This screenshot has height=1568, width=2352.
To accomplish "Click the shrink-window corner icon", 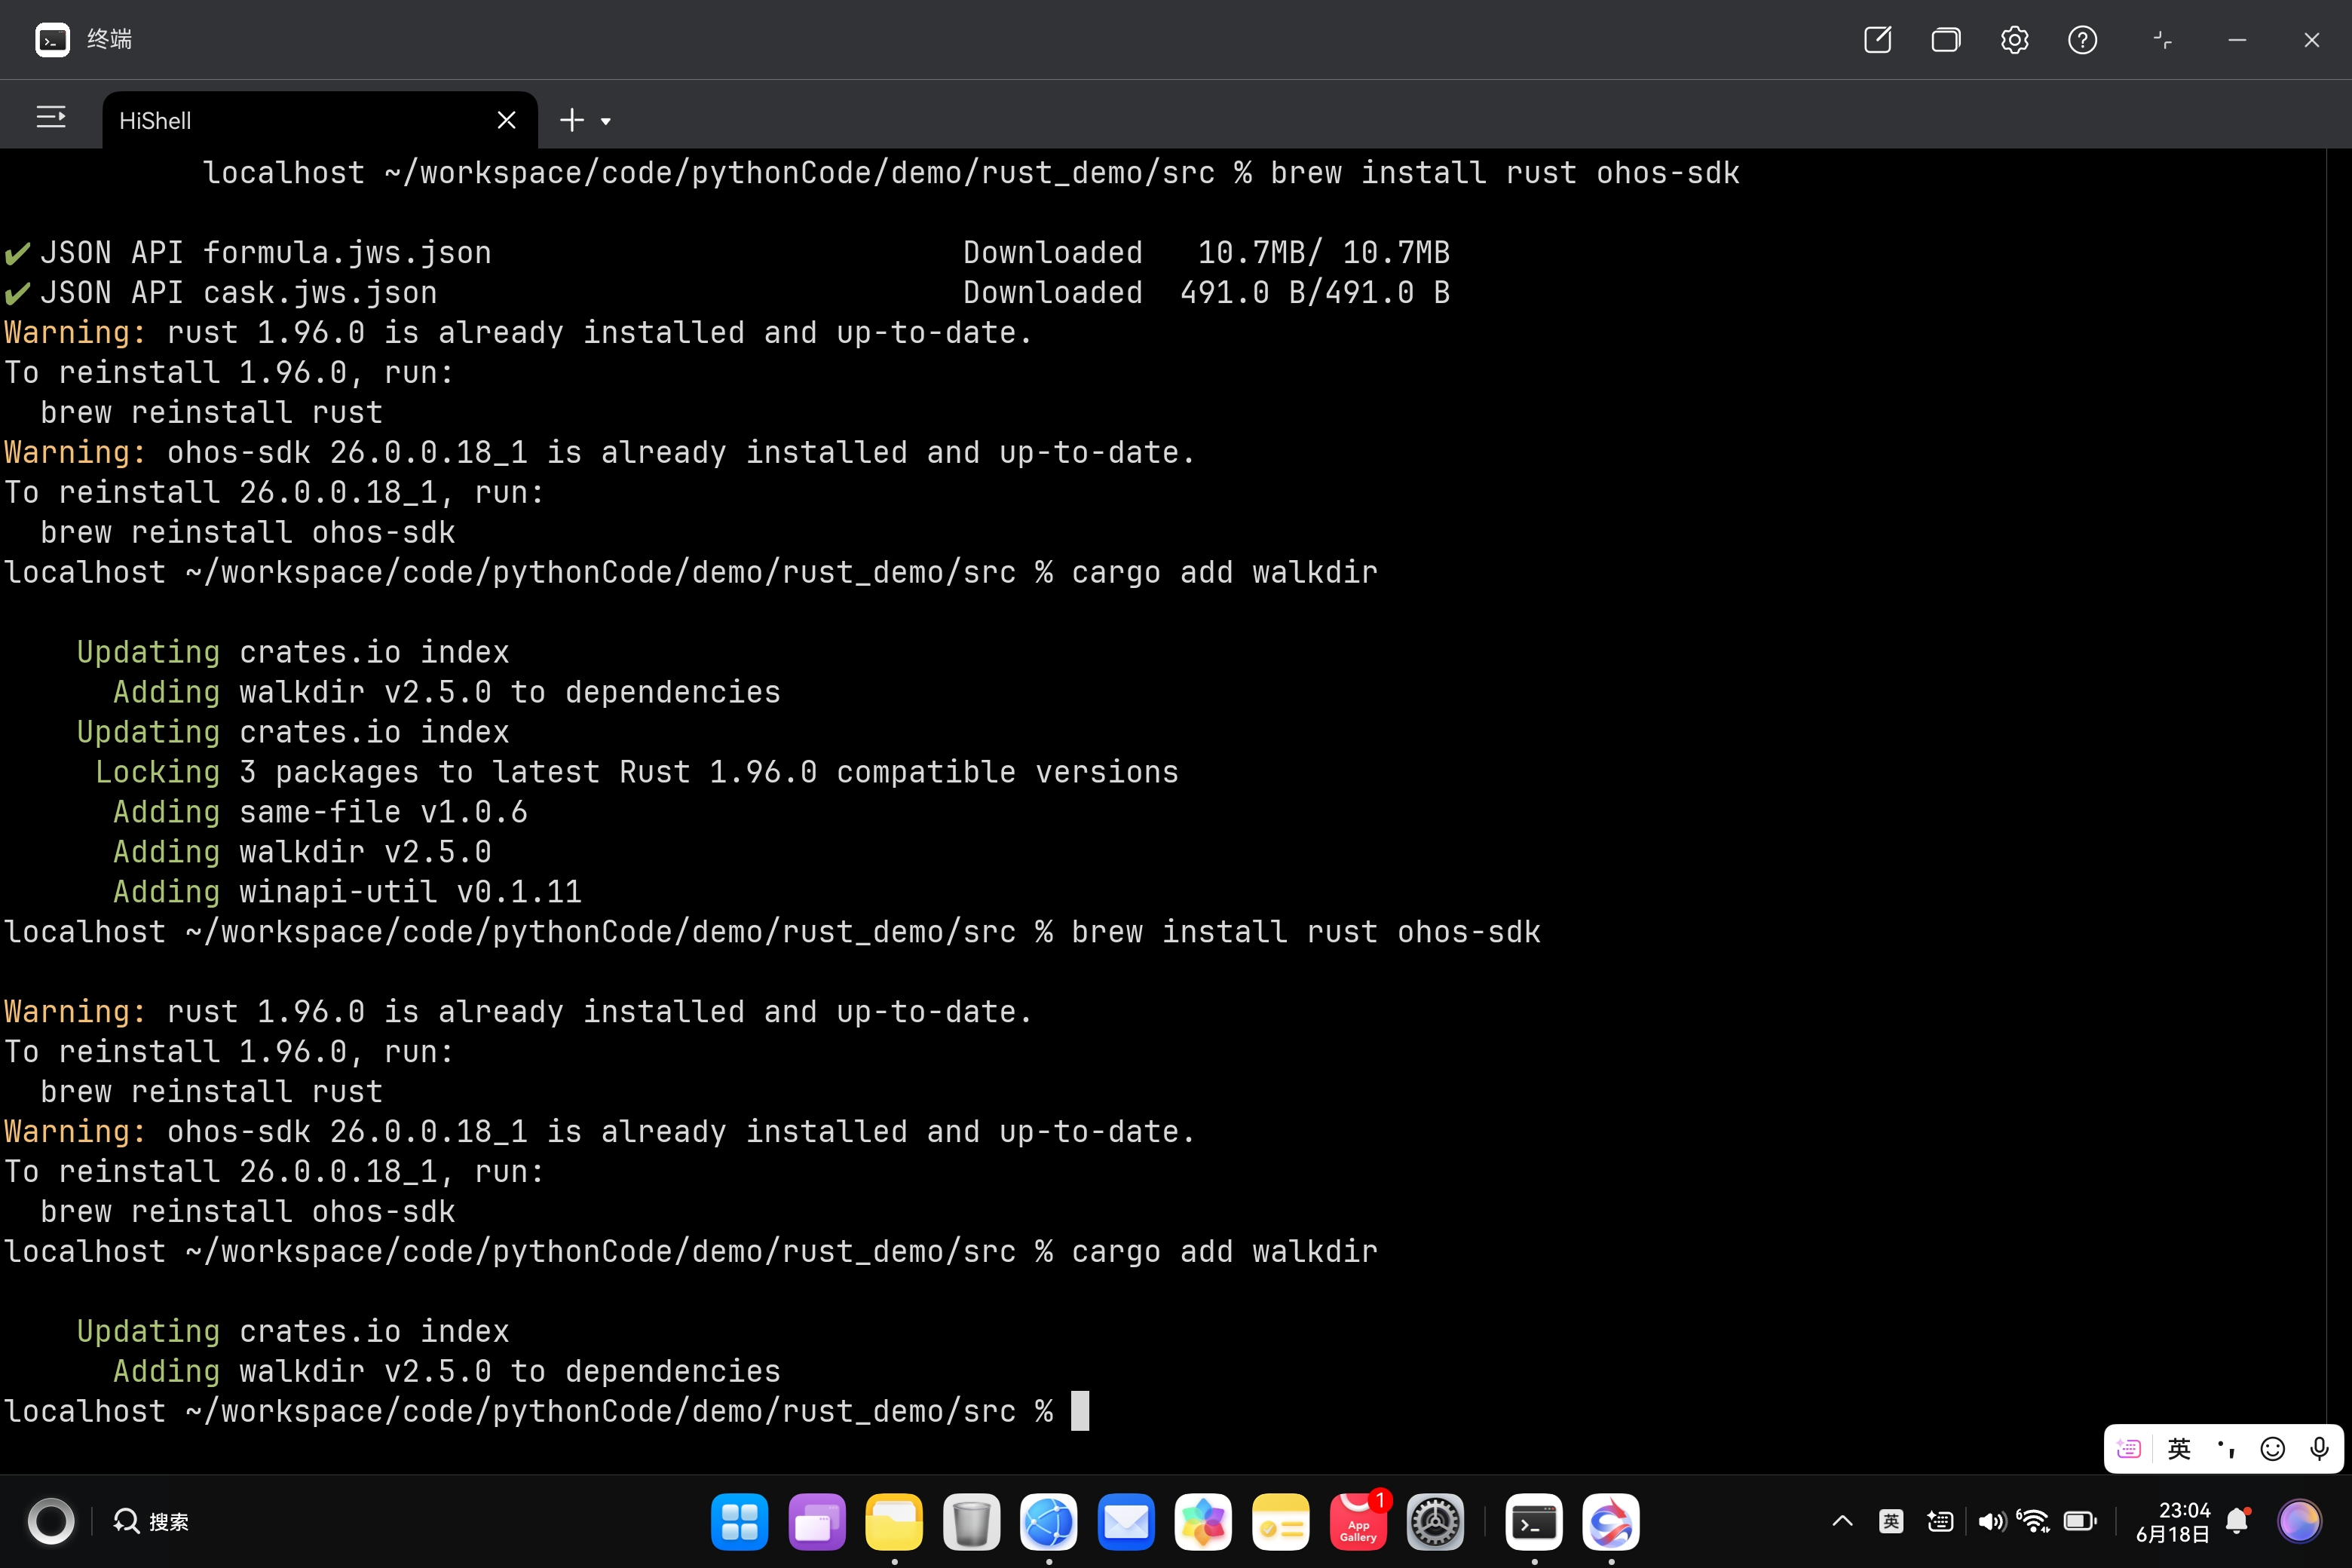I will (2162, 40).
